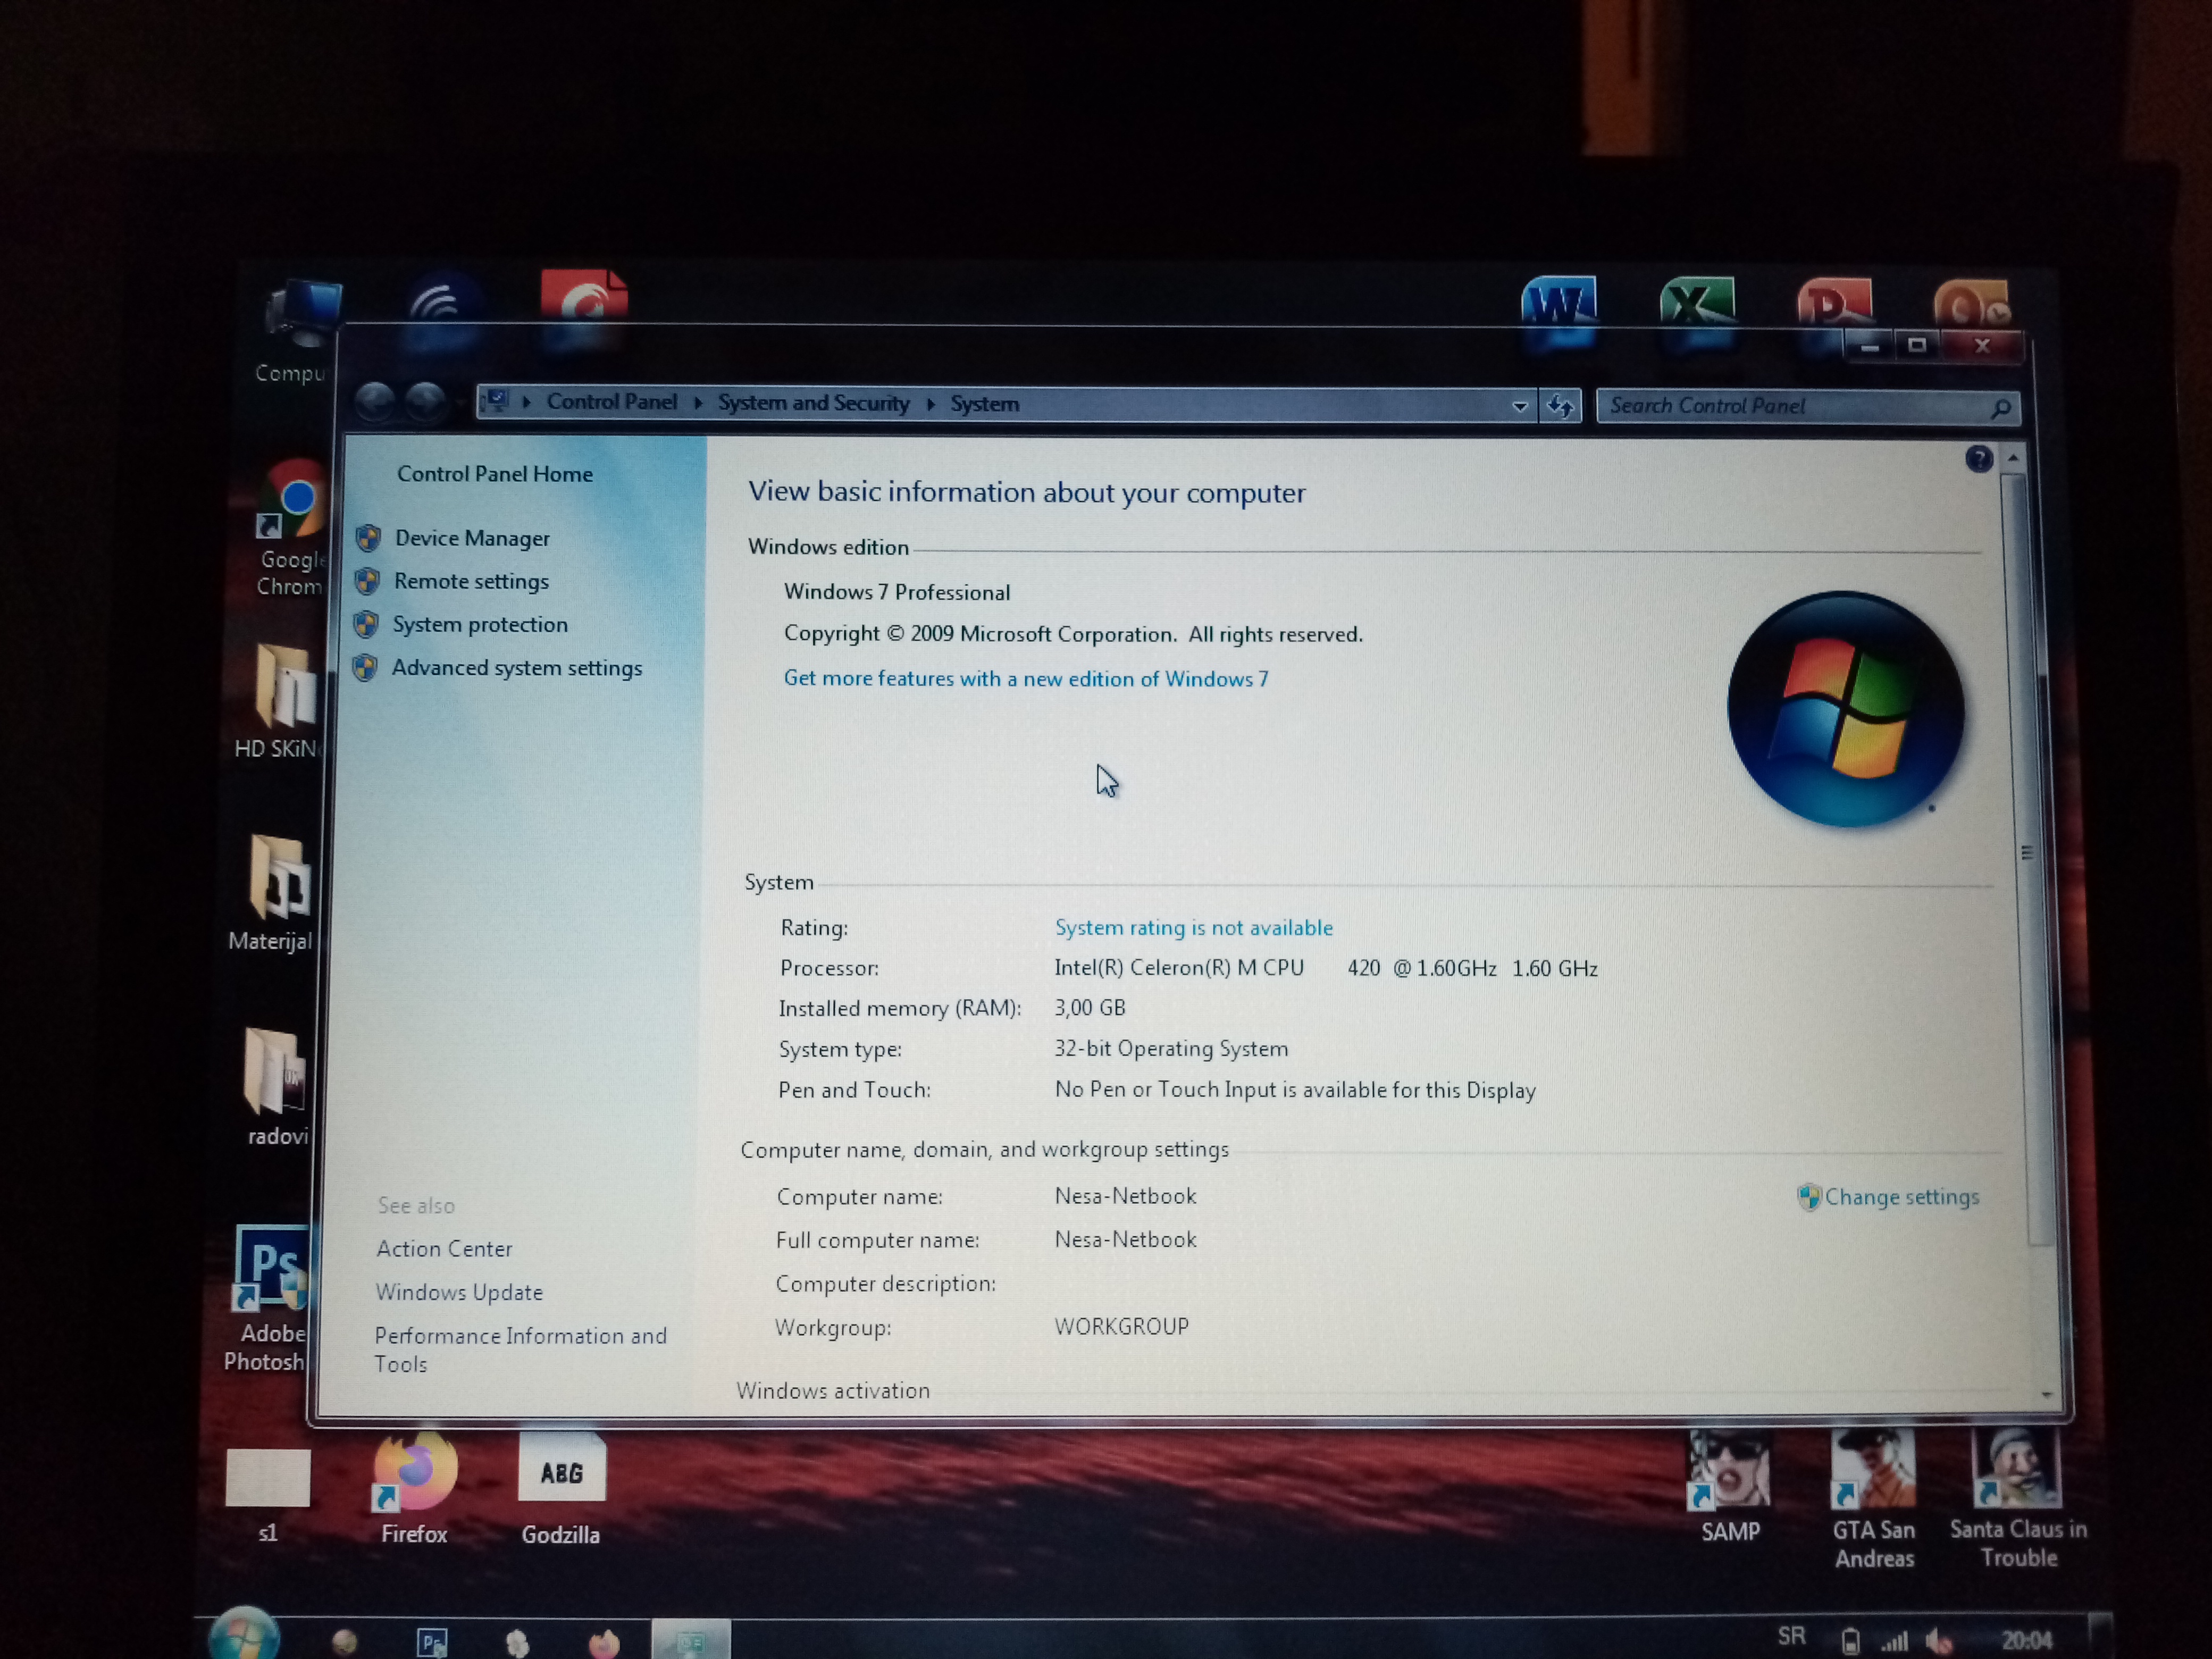The image size is (2212, 1659).
Task: Click 'System rating is not available' link
Action: [1194, 928]
